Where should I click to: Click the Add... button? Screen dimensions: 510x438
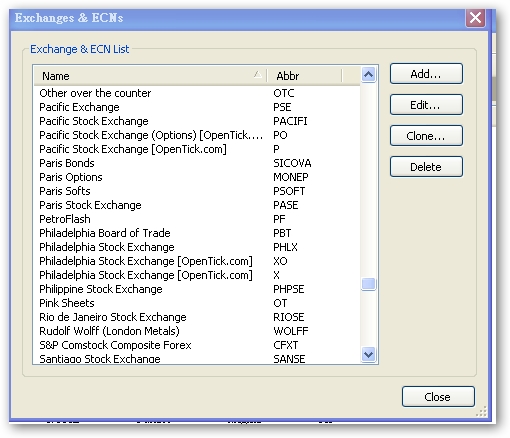[x=426, y=74]
